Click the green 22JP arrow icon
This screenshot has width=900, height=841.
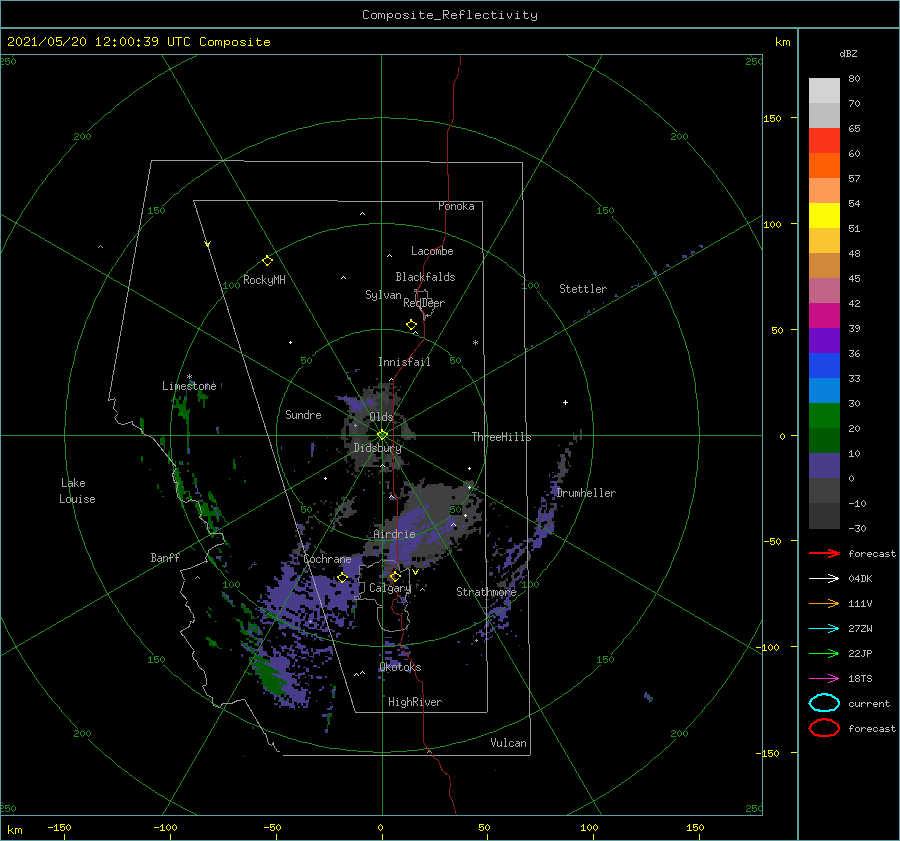tap(824, 653)
